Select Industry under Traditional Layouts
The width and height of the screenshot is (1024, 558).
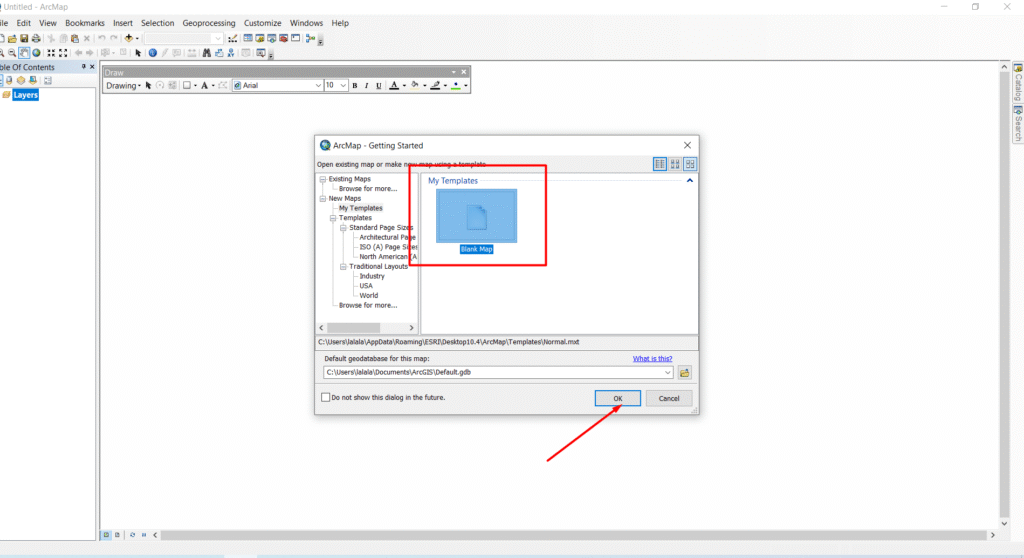tap(372, 276)
